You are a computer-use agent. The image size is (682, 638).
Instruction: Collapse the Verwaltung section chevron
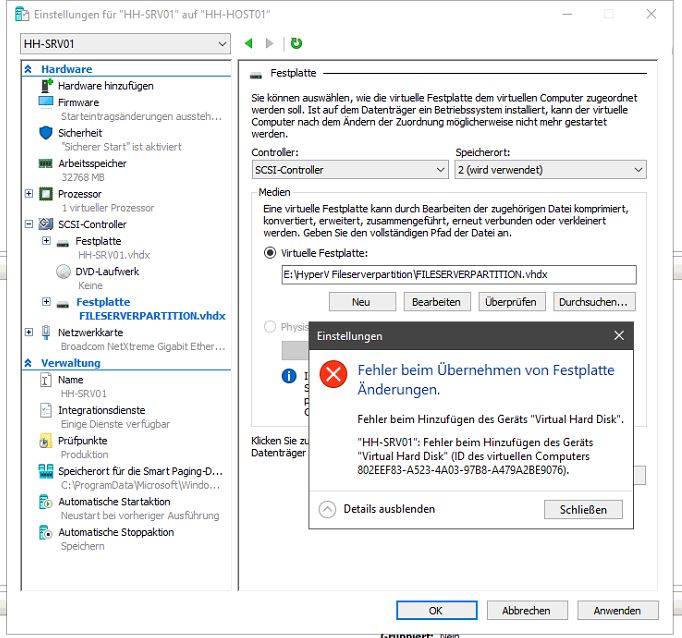(28, 363)
